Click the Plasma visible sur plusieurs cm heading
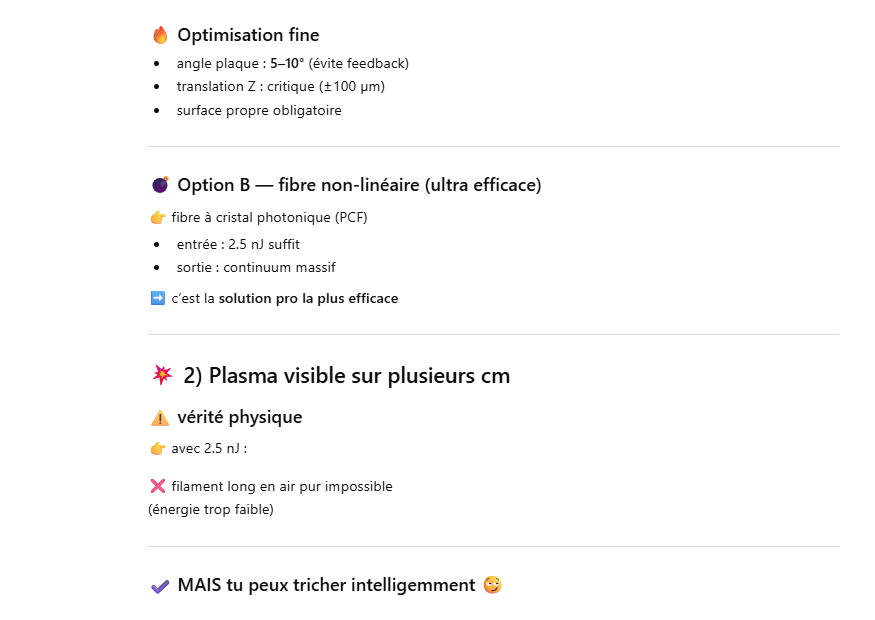Viewport: 875px width, 620px height. [x=346, y=376]
